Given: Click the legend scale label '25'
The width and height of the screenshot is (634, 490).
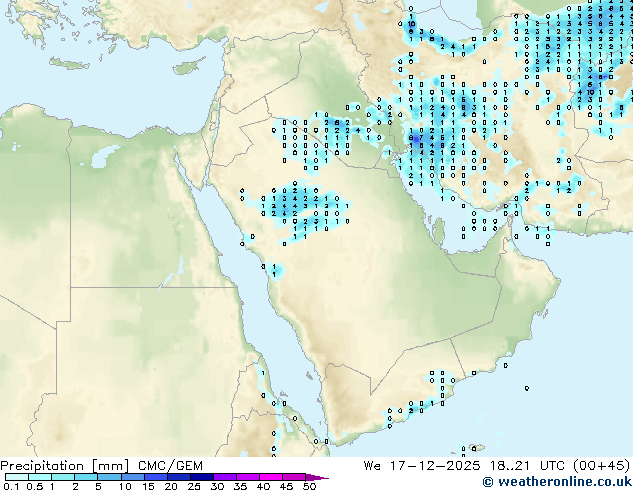Looking at the screenshot, I should (x=194, y=486).
